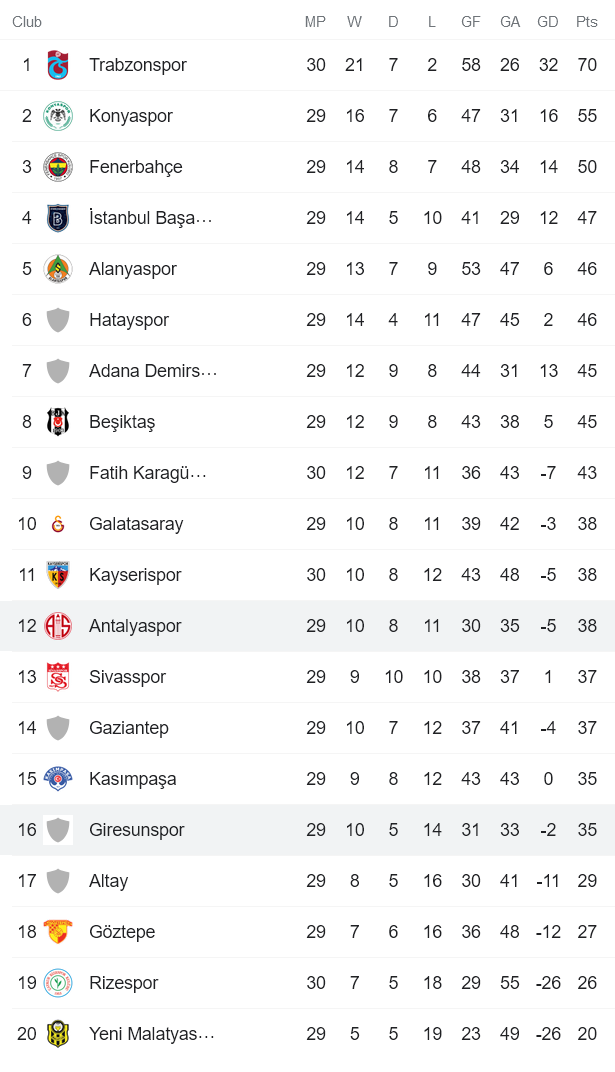The image size is (615, 1072).
Task: Click the Kayserispor club badge
Action: (59, 575)
